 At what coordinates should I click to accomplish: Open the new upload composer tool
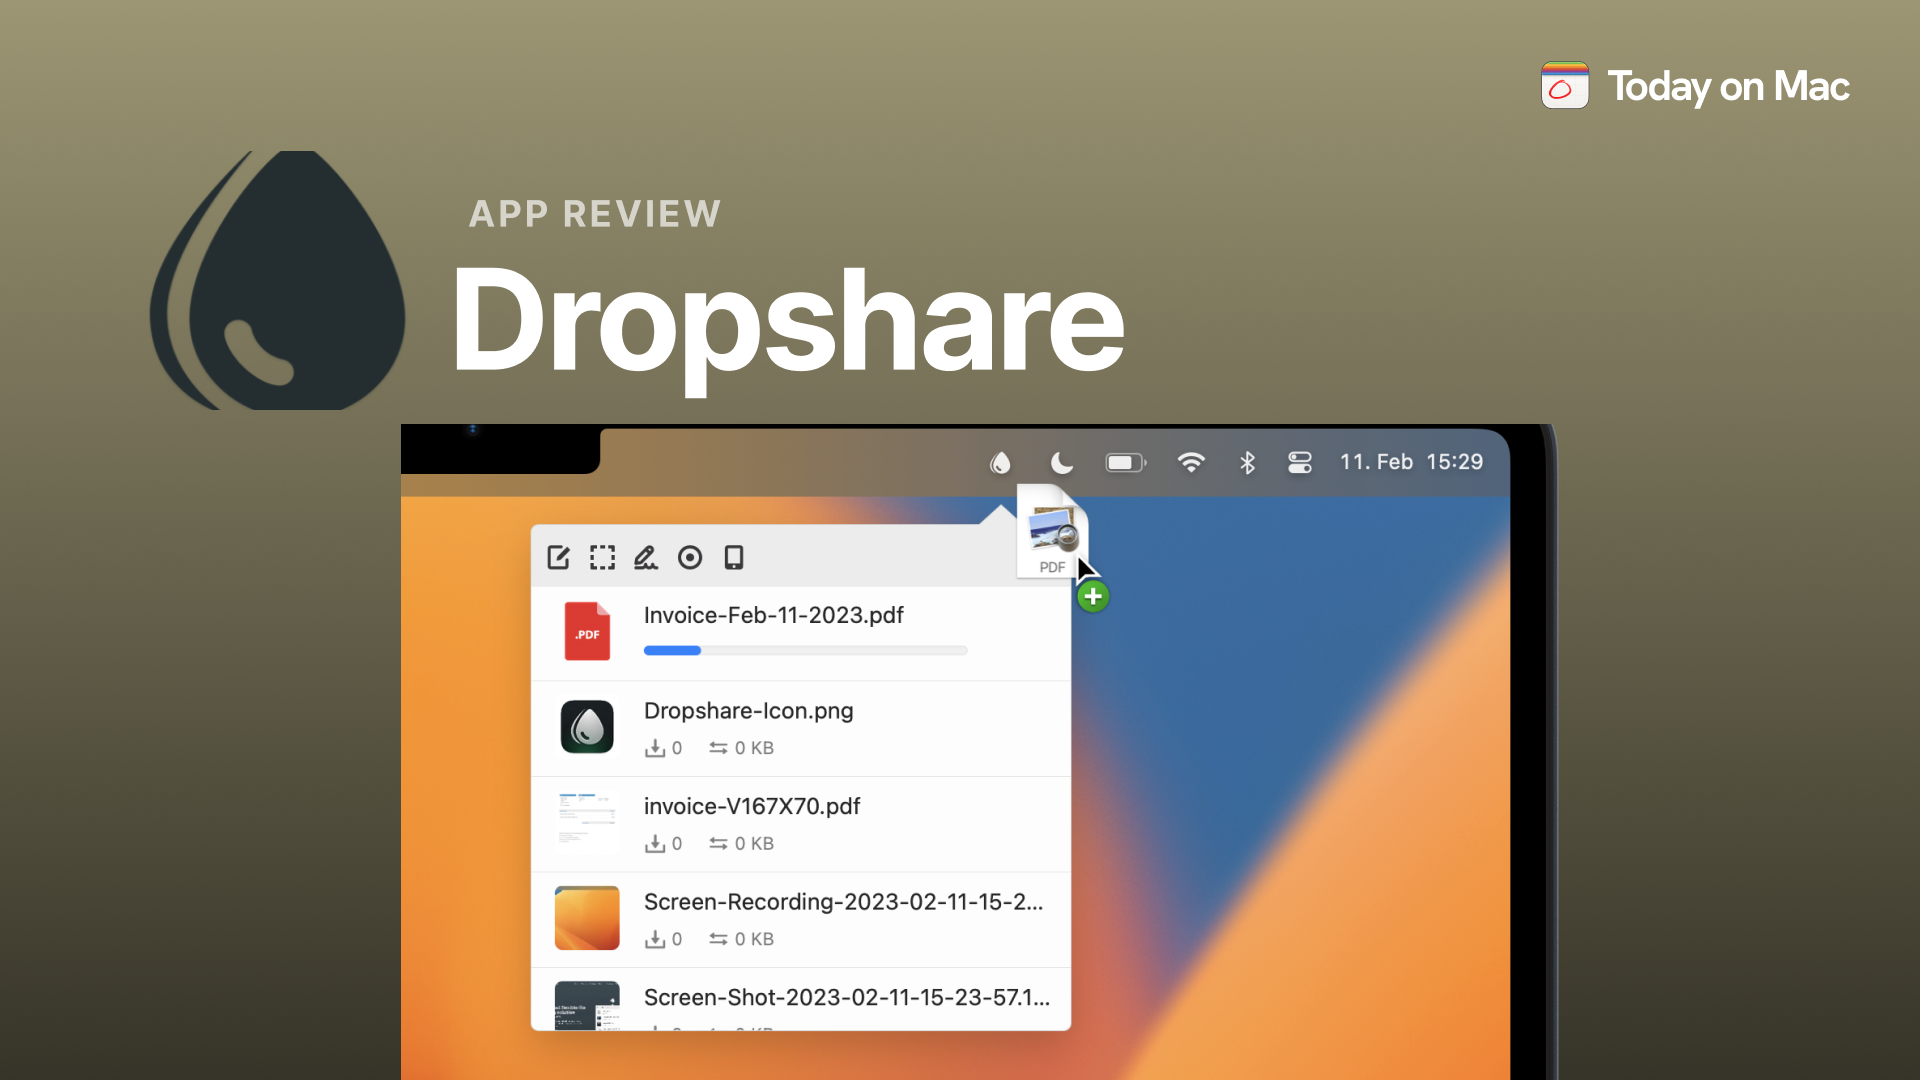coord(558,558)
